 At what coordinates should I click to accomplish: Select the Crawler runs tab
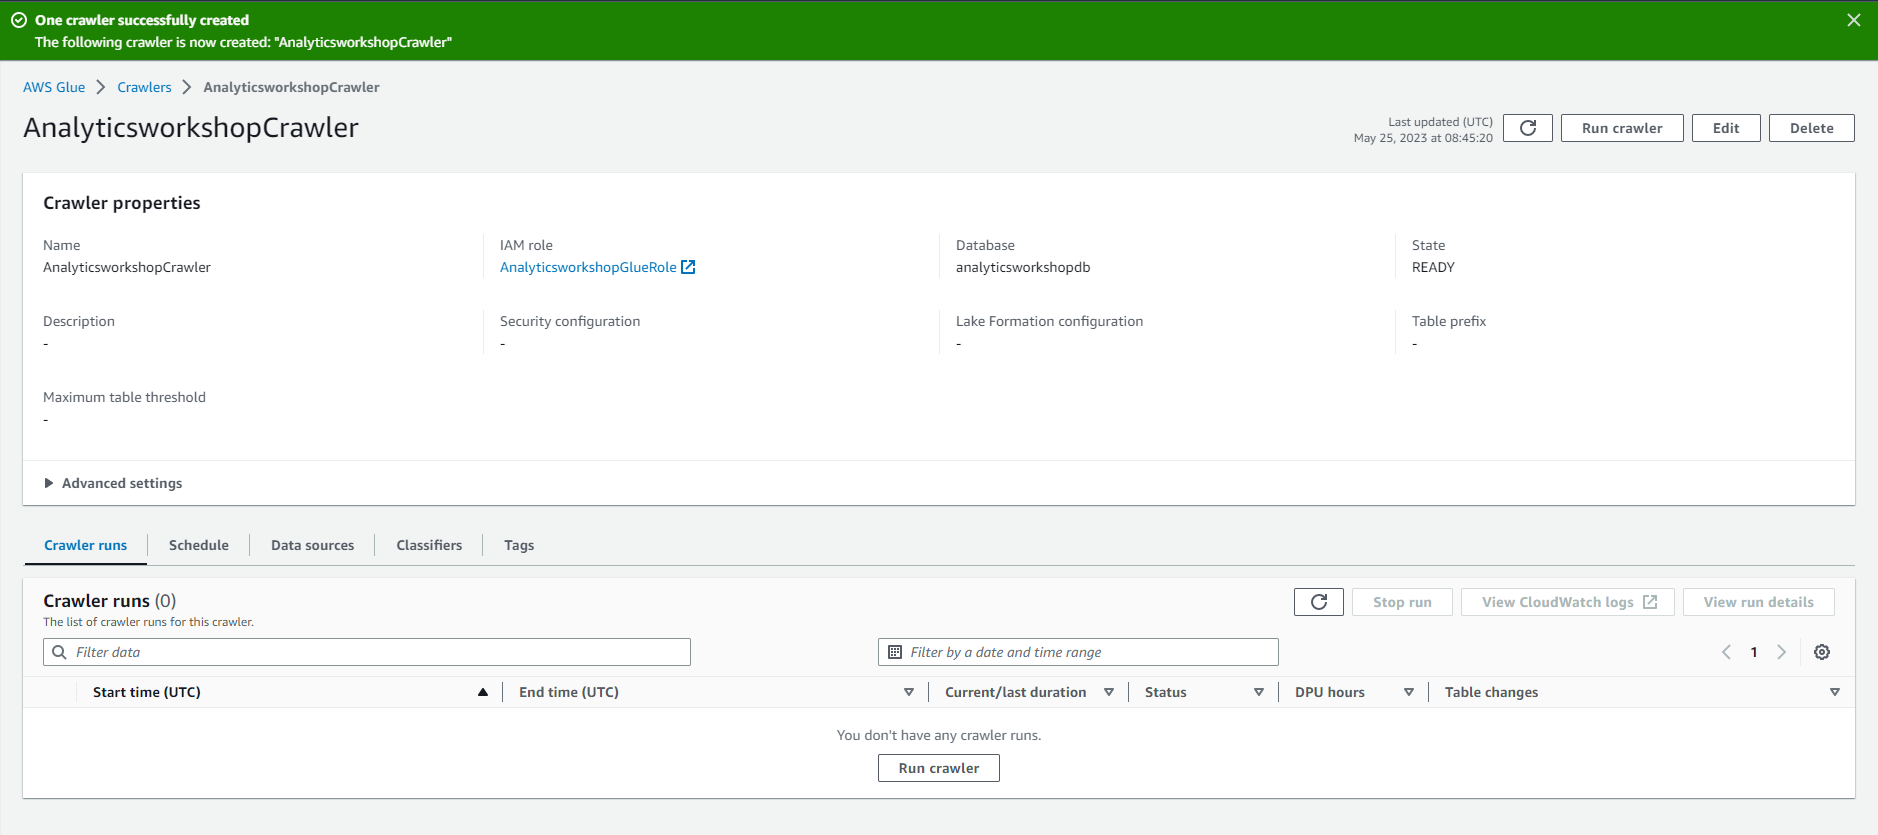86,545
